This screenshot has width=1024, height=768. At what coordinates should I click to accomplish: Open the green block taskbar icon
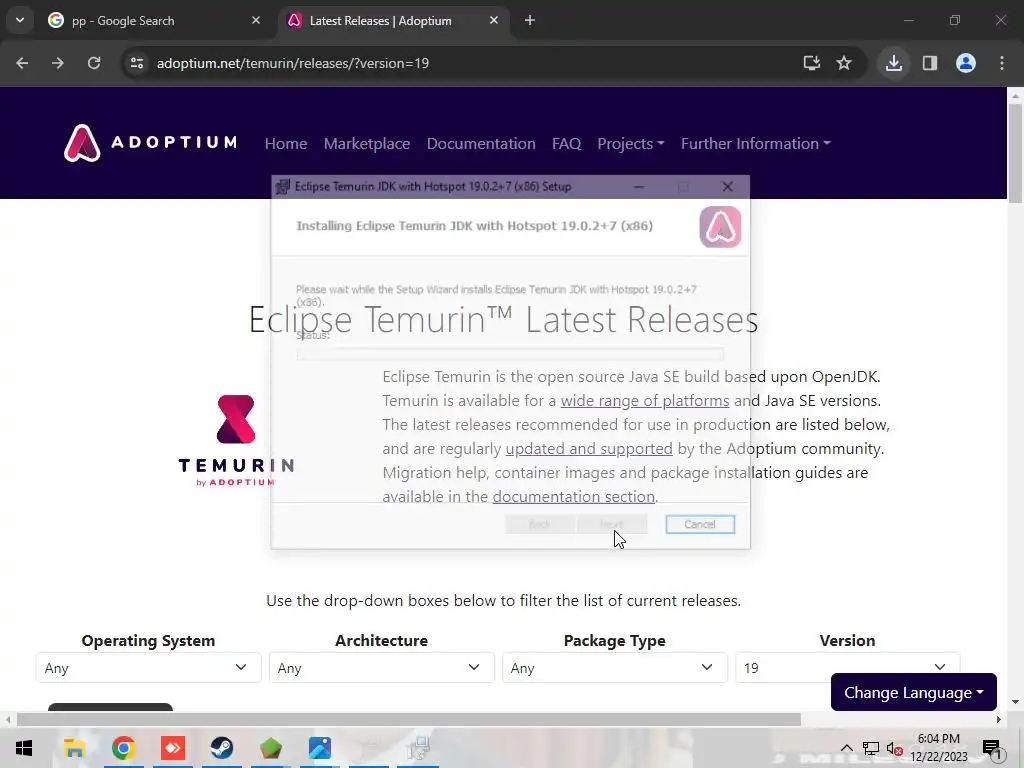(x=271, y=748)
